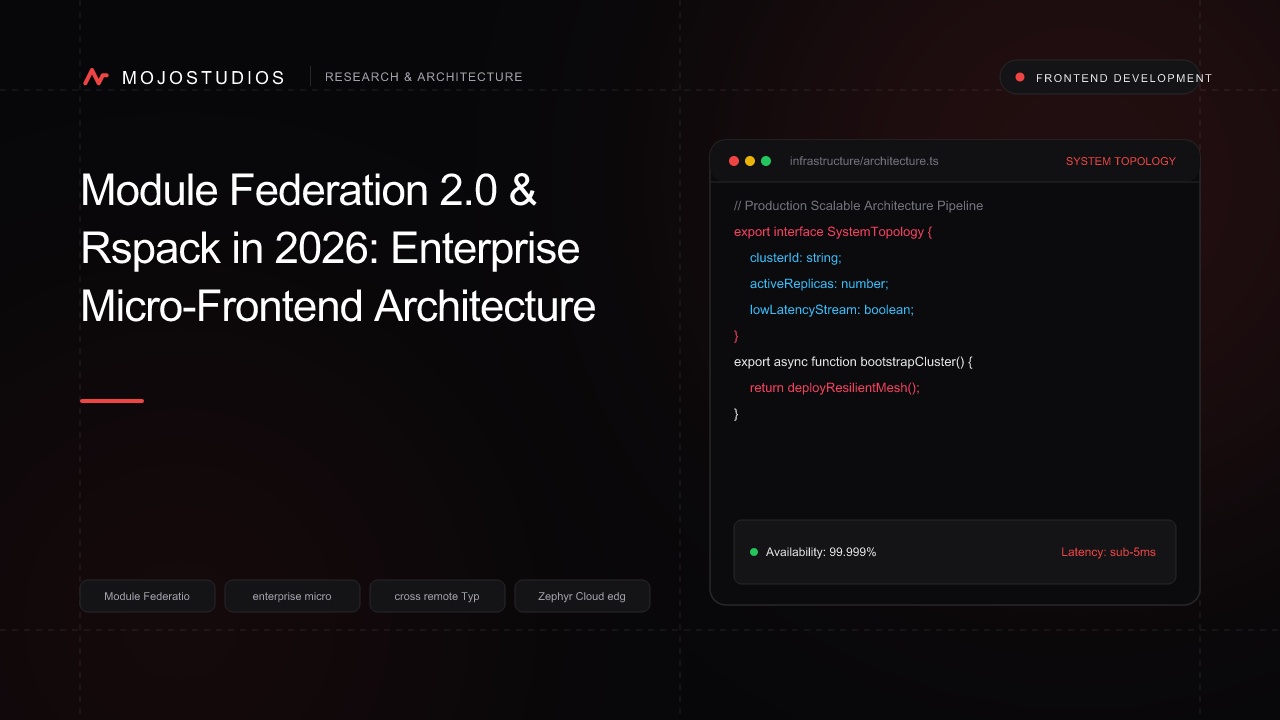Click the Latency: sub-5ms indicator
The image size is (1280, 720).
(x=1108, y=552)
